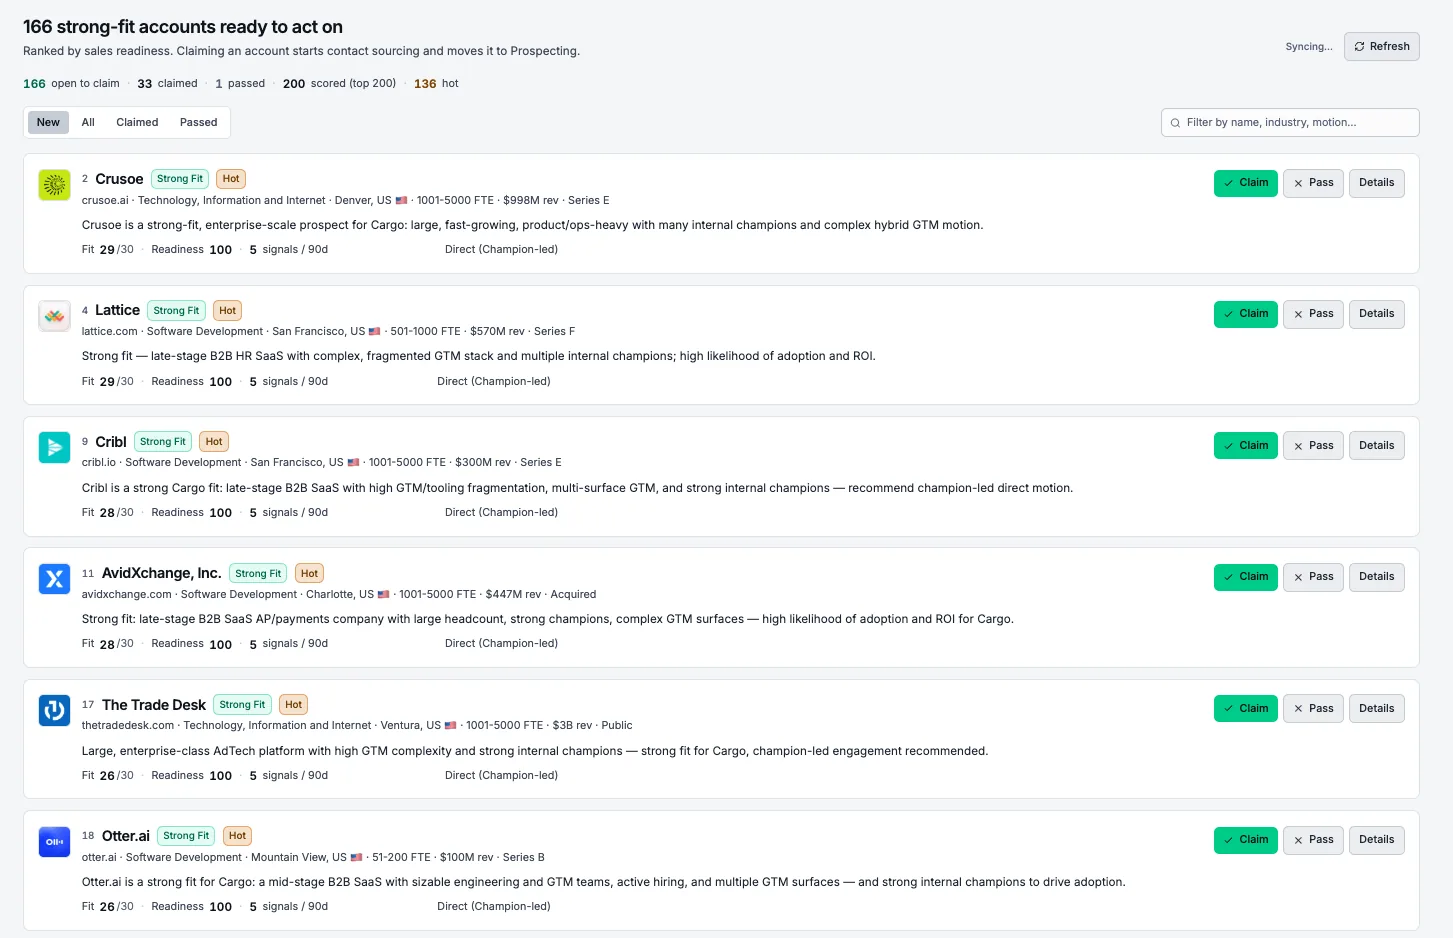Pass on The Trade Desk account

(x=1313, y=709)
